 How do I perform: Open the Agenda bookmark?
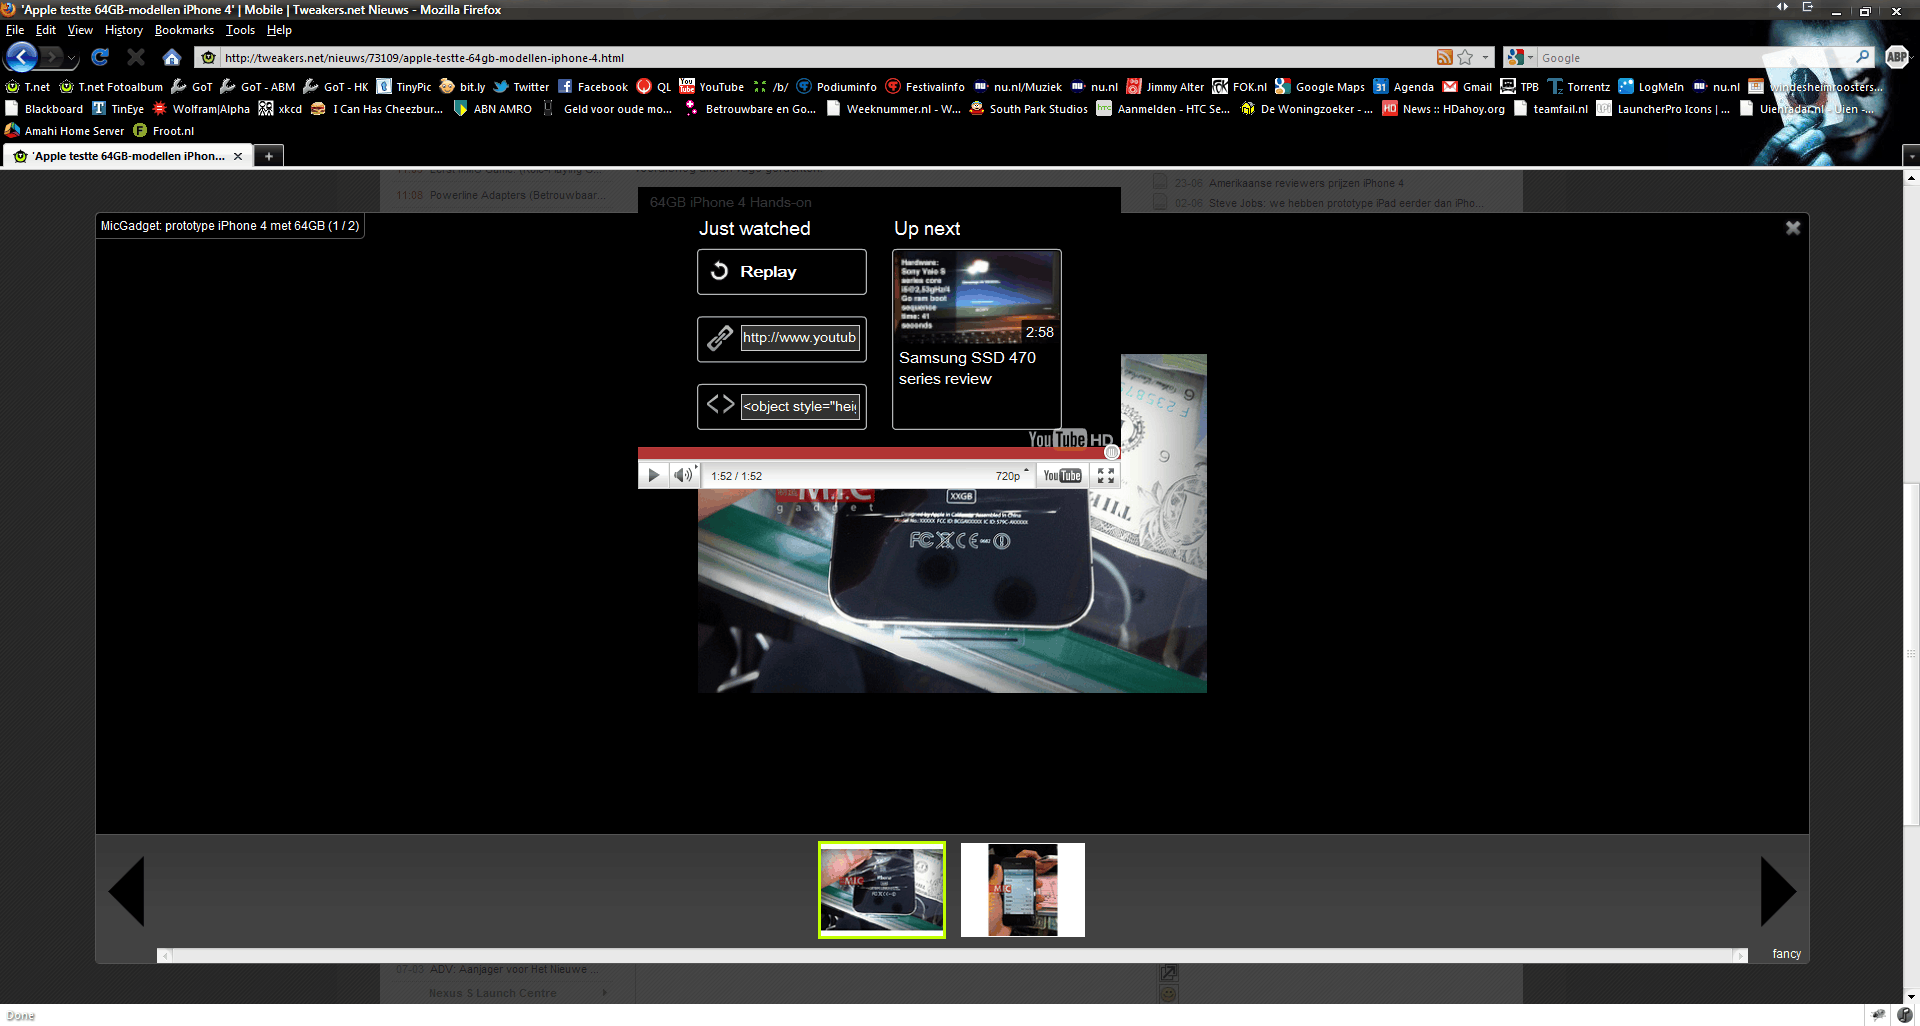click(1404, 87)
